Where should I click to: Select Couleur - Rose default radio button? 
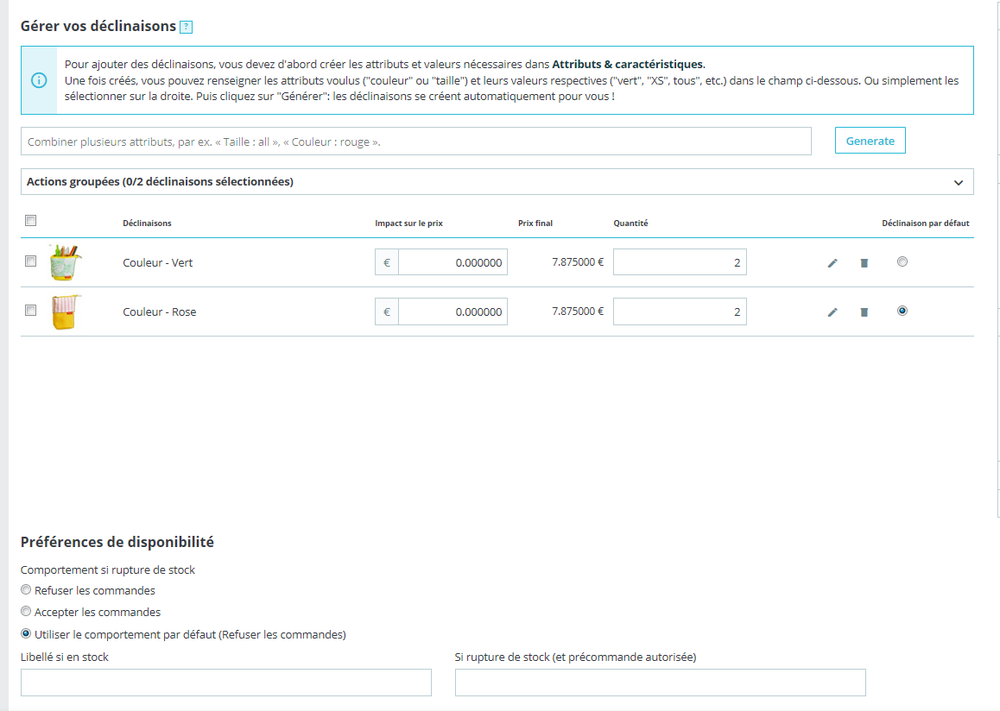(x=902, y=311)
